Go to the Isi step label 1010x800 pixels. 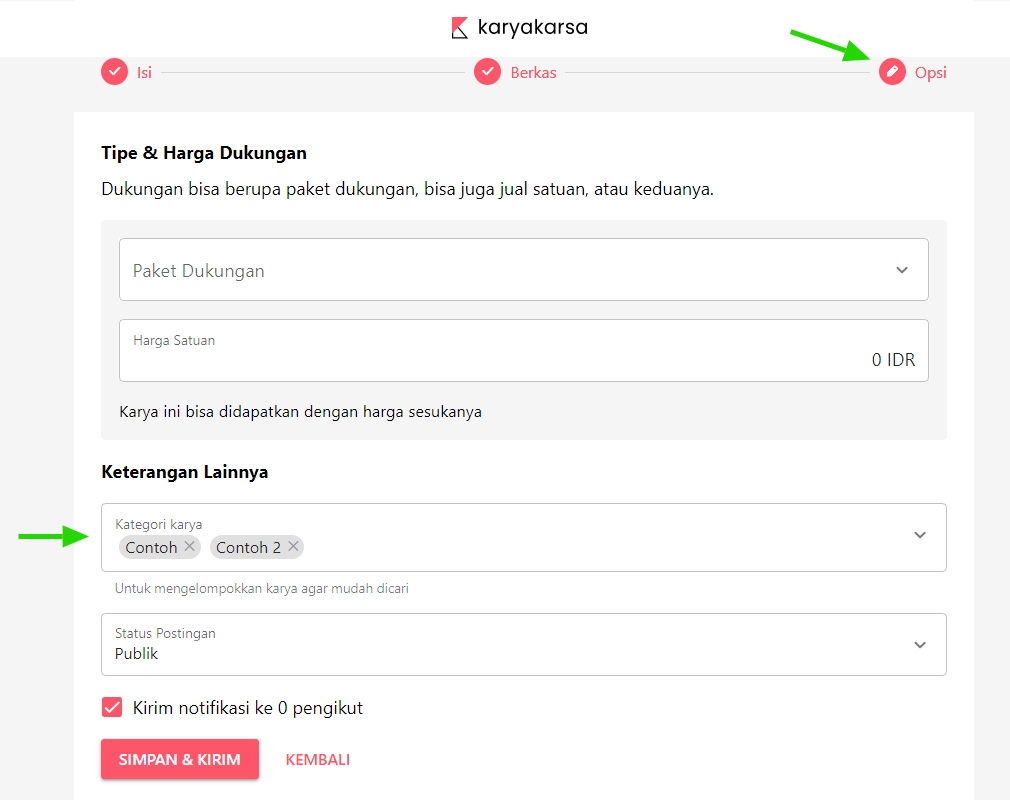[x=144, y=72]
